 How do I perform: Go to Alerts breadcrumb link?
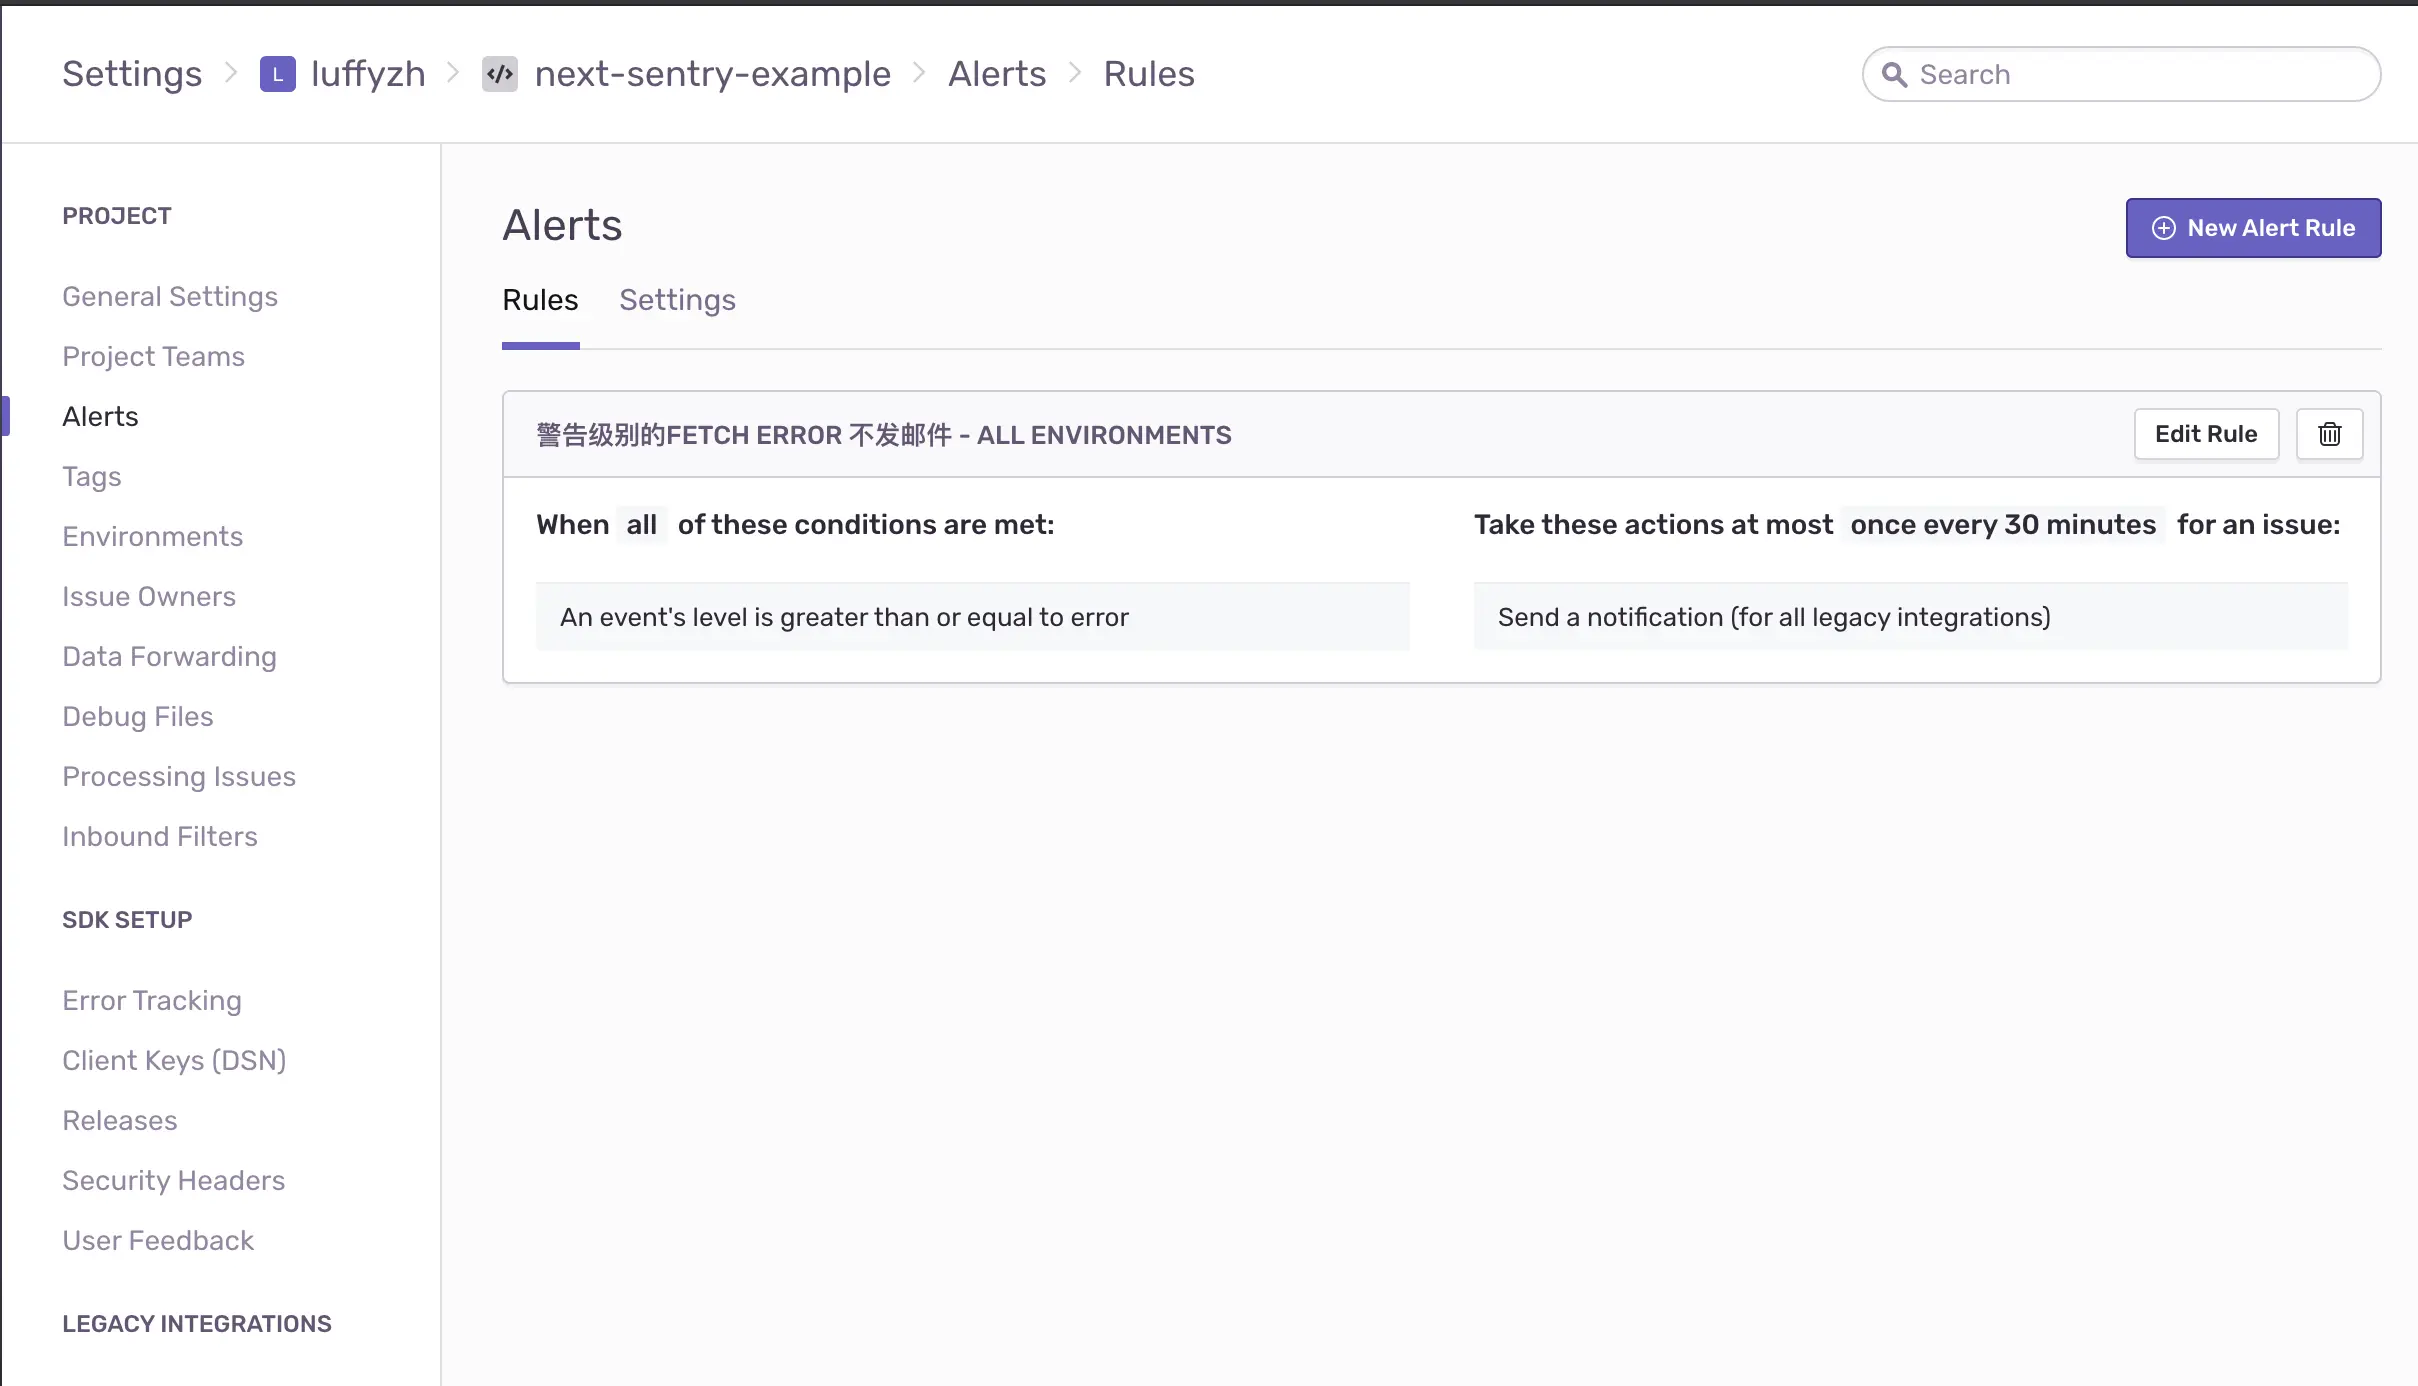[996, 74]
